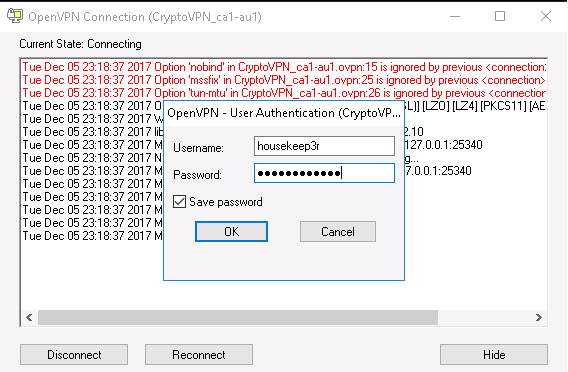Uncheck the Save password checkbox
Viewport: 568px width, 372px height.
179,202
